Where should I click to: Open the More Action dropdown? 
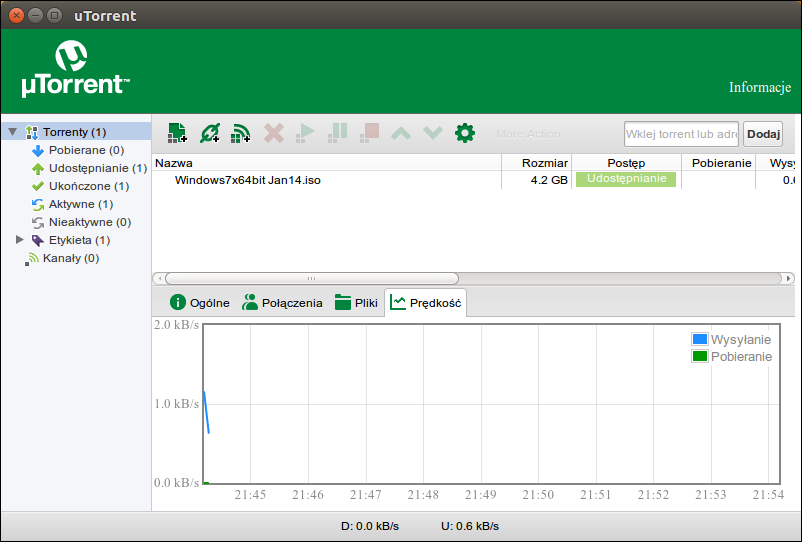point(528,134)
